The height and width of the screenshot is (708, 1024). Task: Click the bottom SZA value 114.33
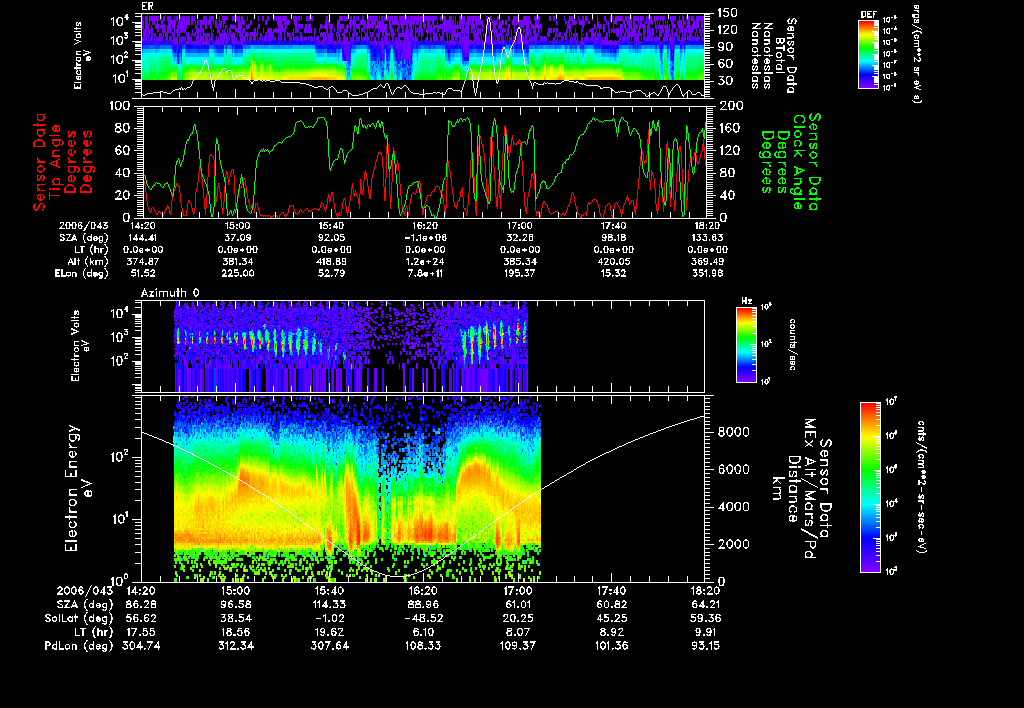click(x=330, y=605)
